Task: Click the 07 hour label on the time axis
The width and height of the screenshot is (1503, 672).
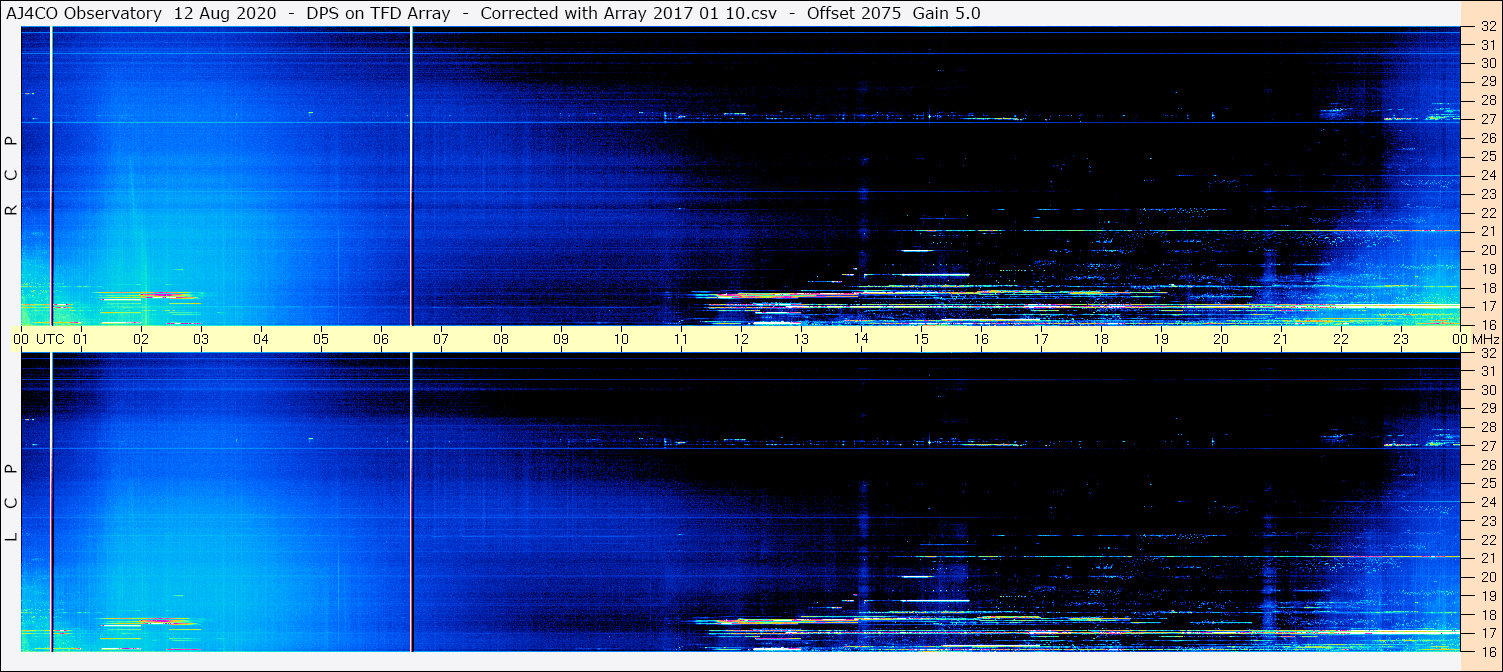Action: [441, 339]
